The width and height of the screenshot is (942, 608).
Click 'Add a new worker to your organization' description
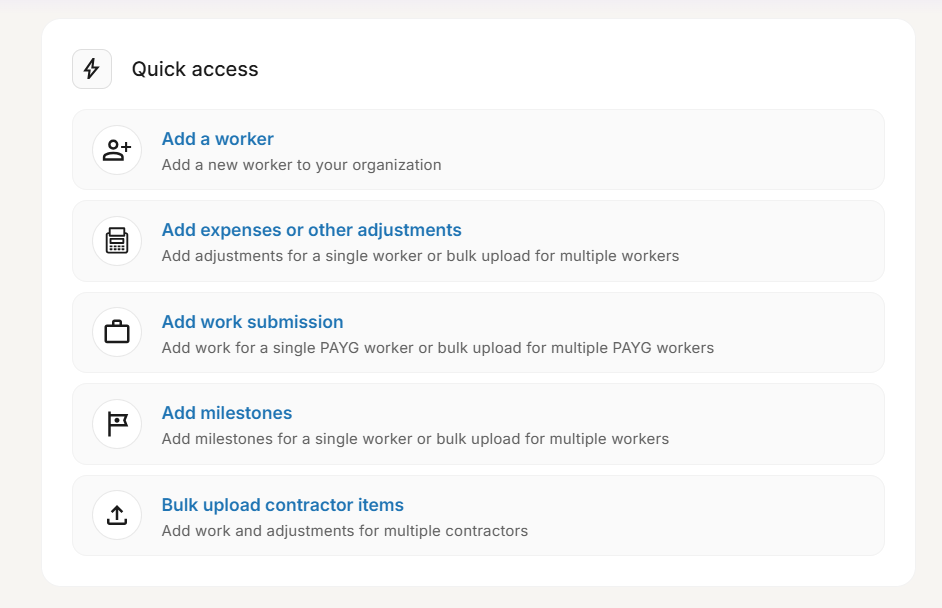301,165
